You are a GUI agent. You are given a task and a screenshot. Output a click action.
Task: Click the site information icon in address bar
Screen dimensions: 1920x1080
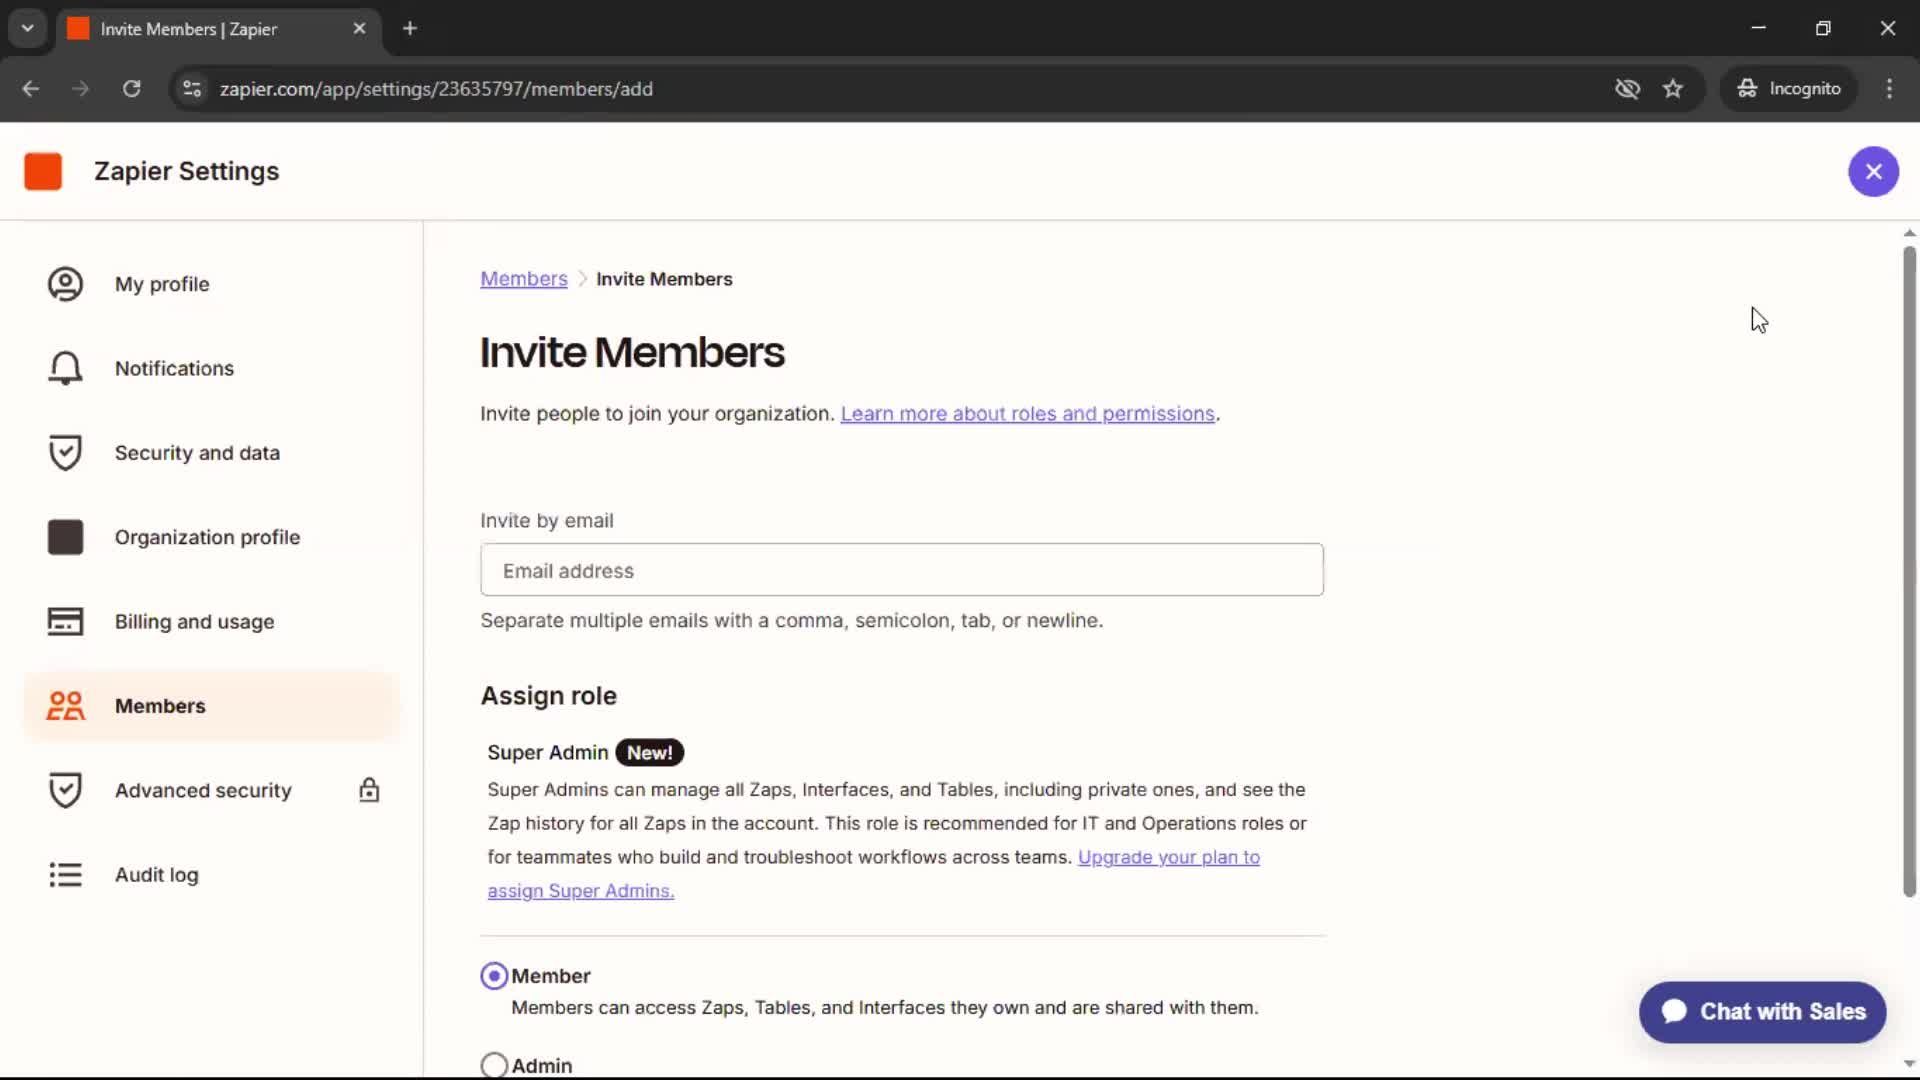192,89
